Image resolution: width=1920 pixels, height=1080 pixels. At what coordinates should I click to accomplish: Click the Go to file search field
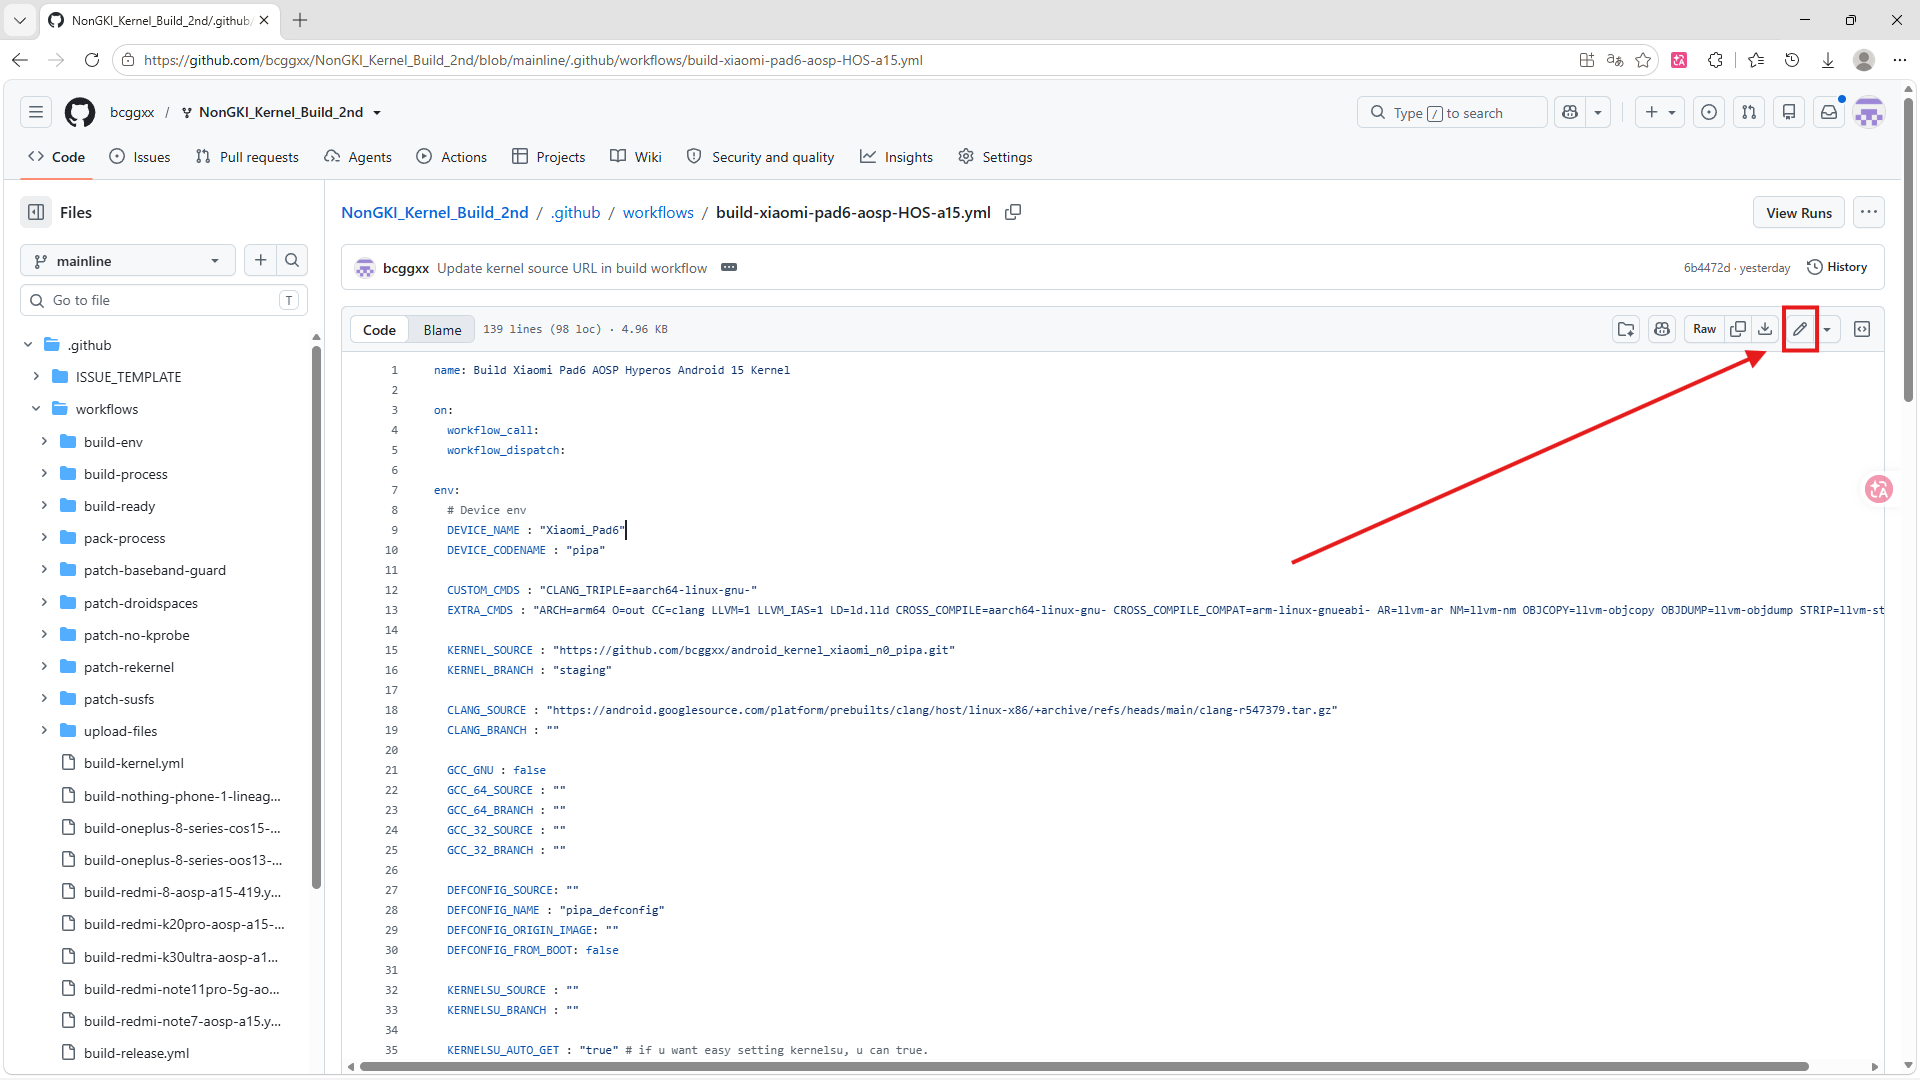click(x=164, y=300)
